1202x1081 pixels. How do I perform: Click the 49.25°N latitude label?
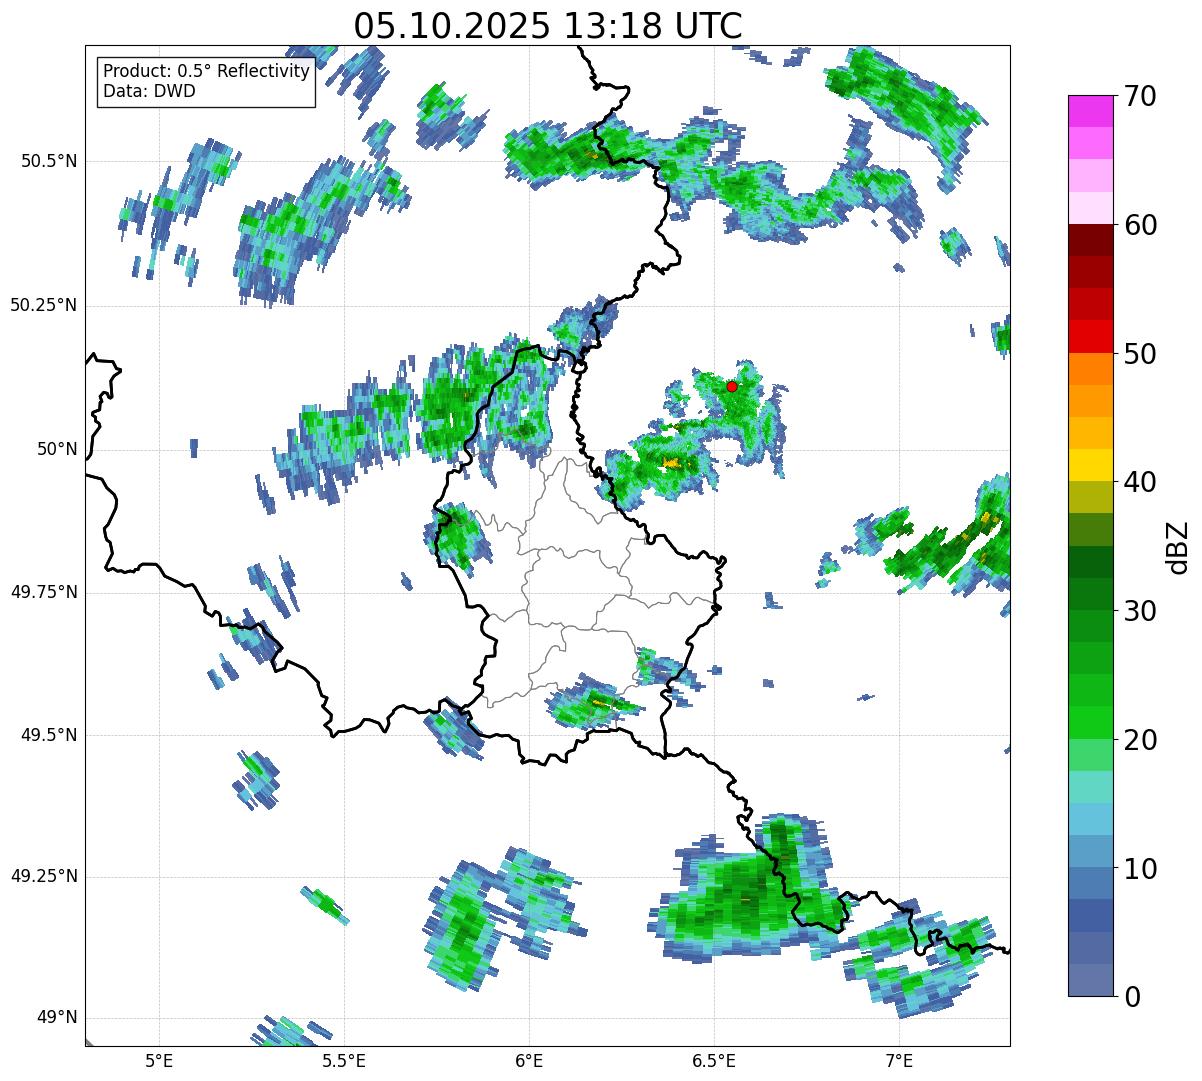[x=43, y=876]
